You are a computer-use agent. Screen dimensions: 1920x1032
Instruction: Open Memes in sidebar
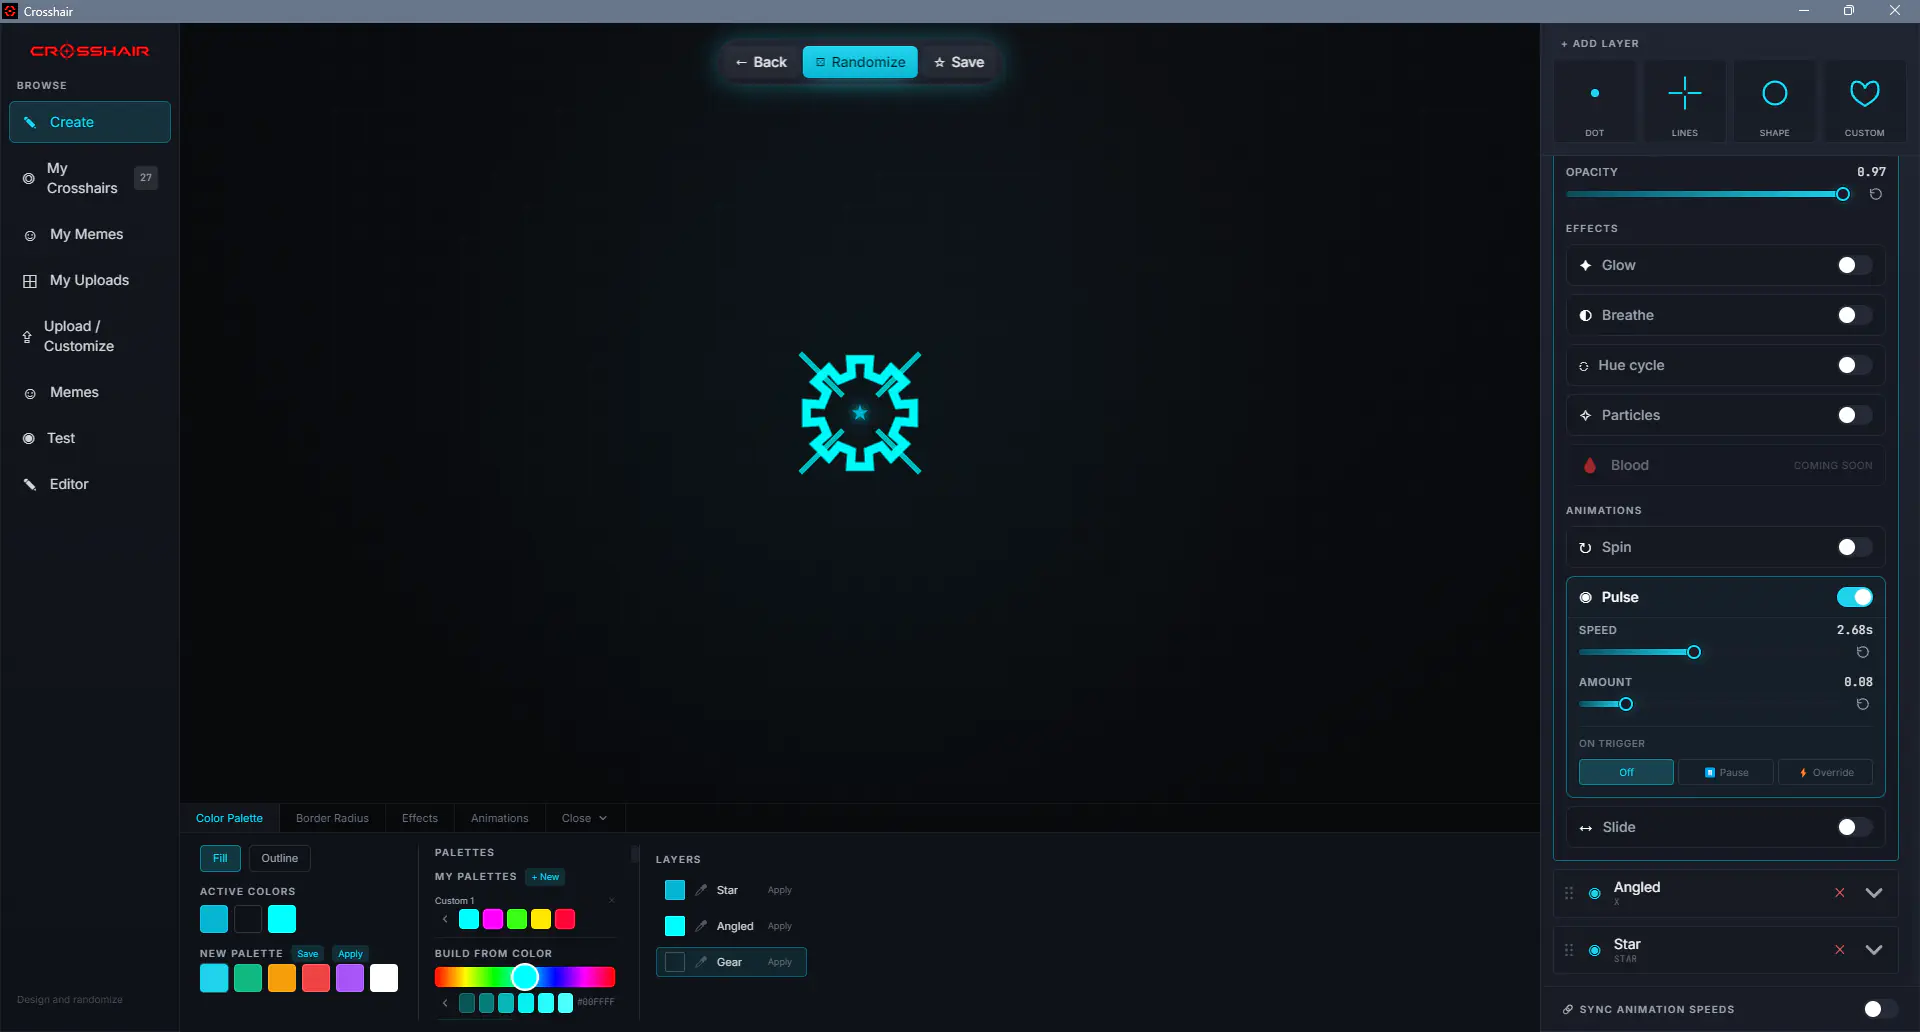click(90, 392)
